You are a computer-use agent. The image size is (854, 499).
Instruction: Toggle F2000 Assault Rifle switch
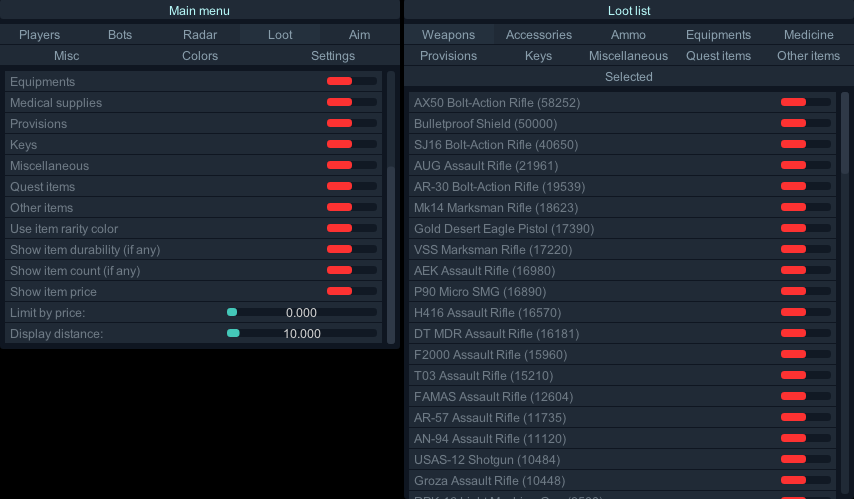coord(806,354)
